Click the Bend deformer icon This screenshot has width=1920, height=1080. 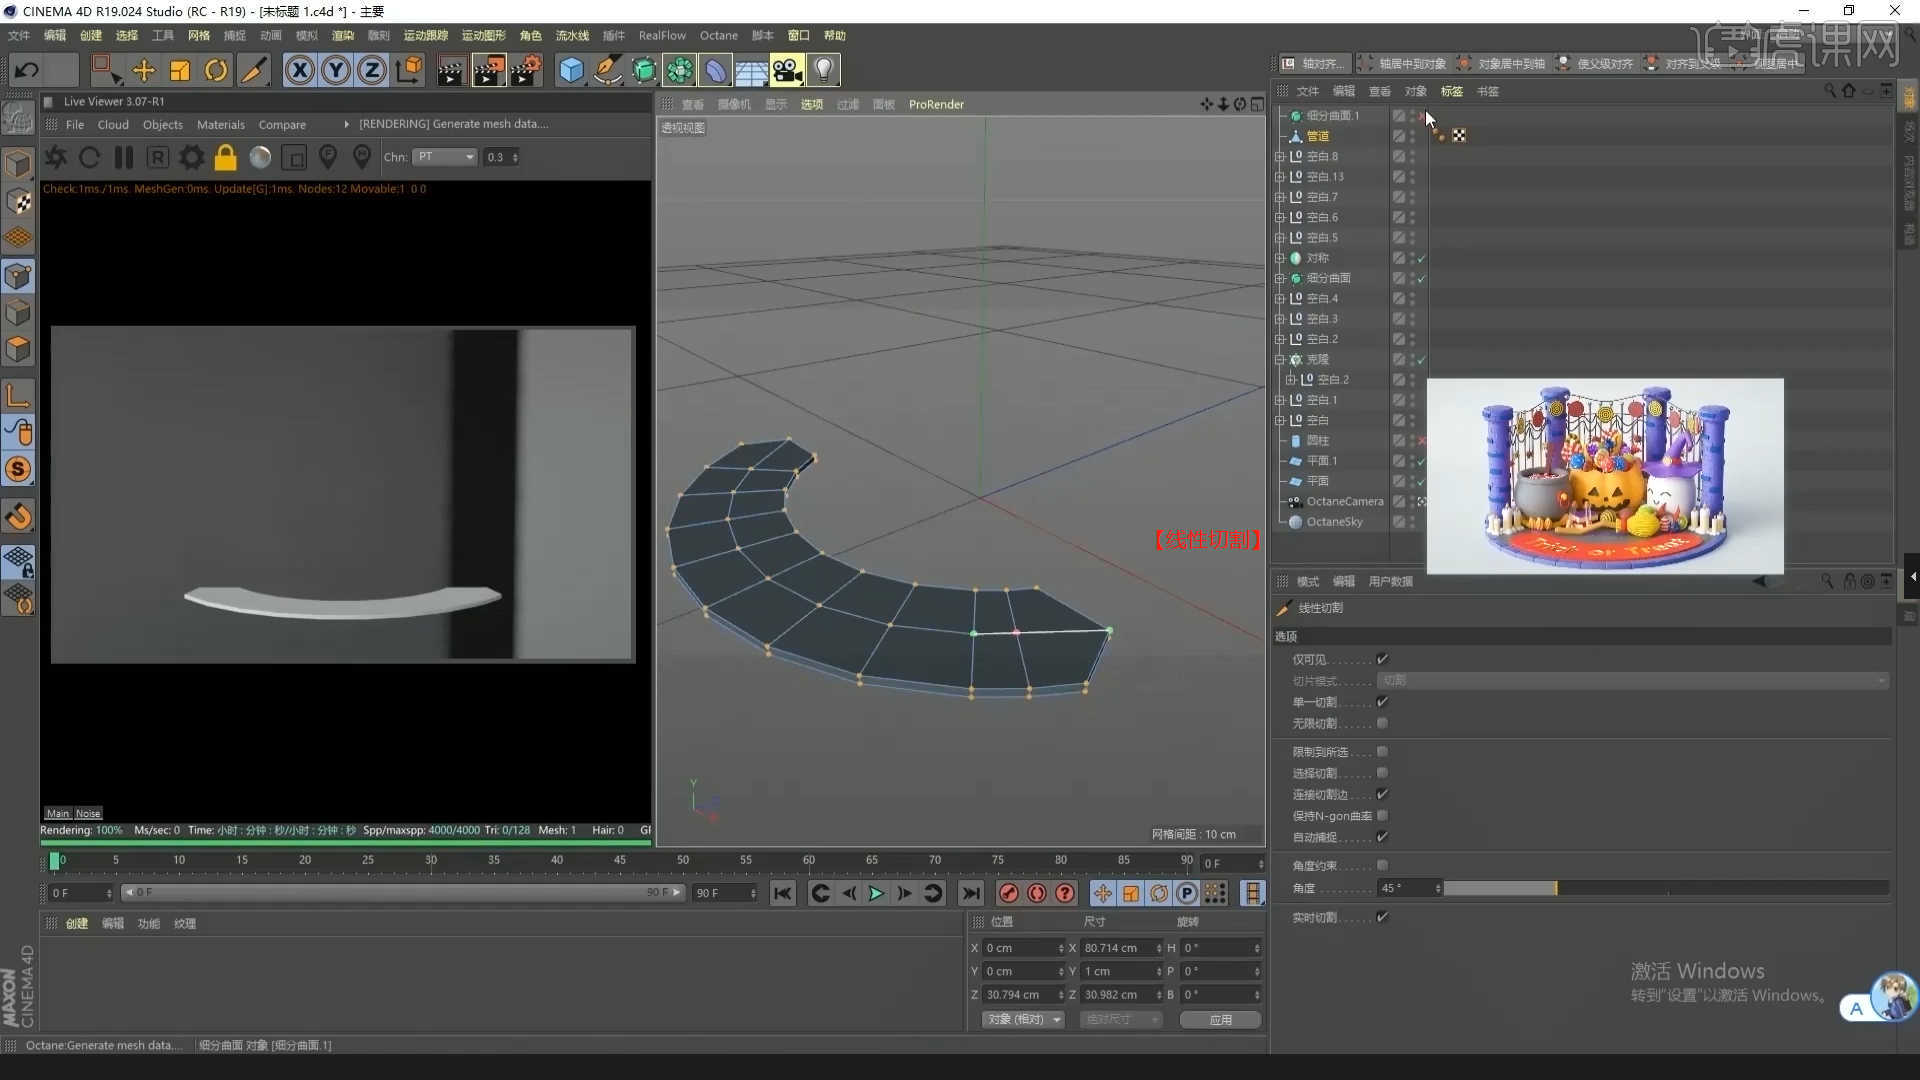(716, 70)
